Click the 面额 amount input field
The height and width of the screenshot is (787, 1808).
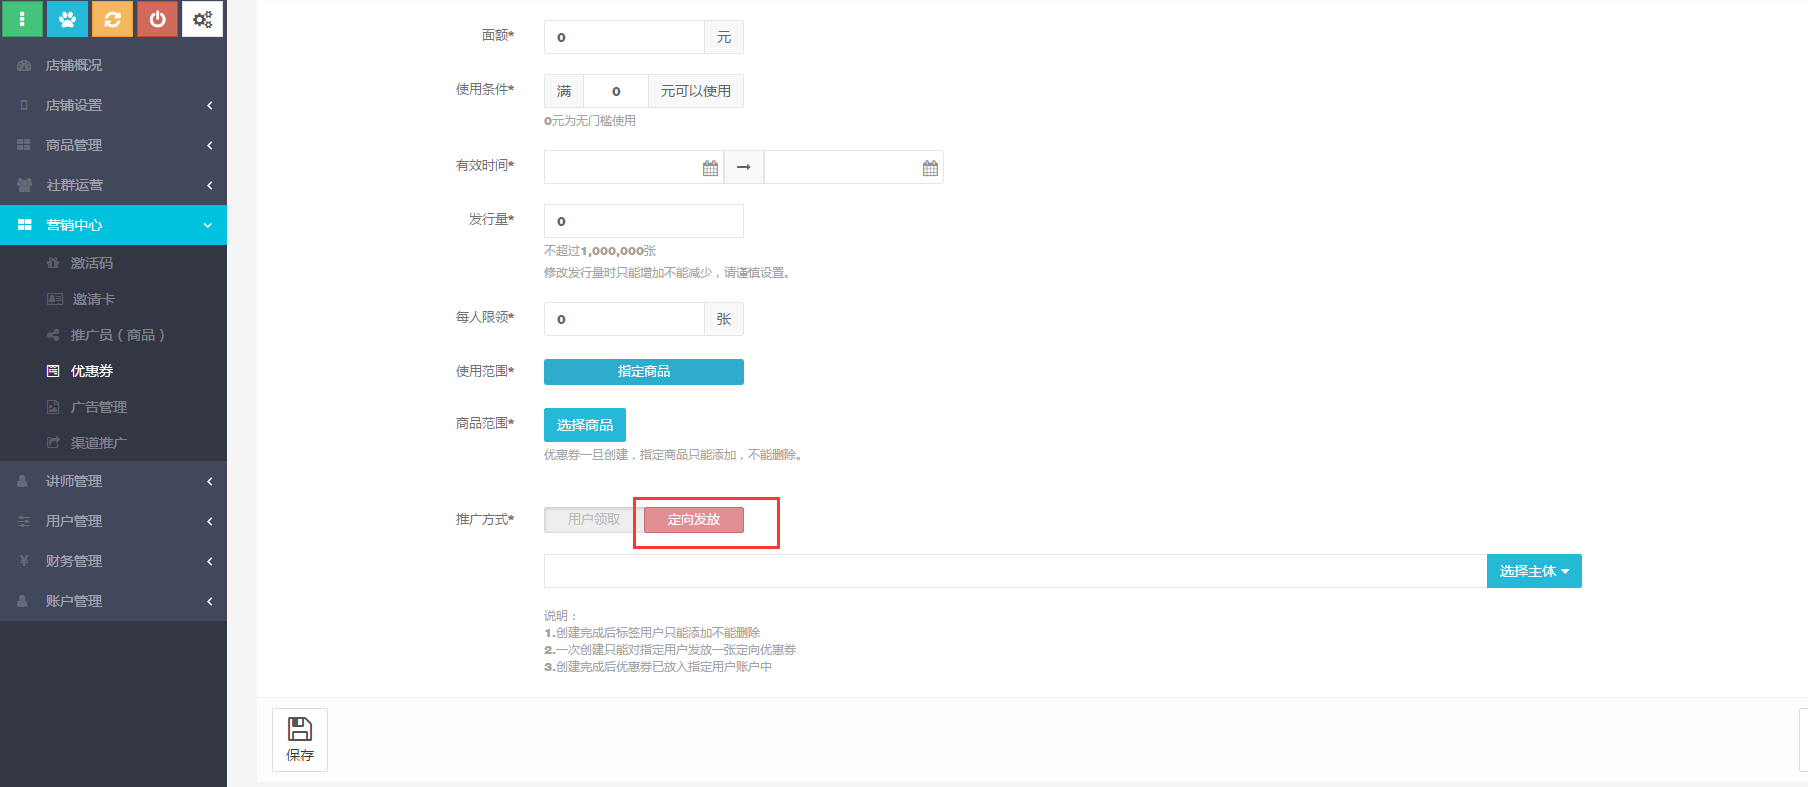point(624,37)
